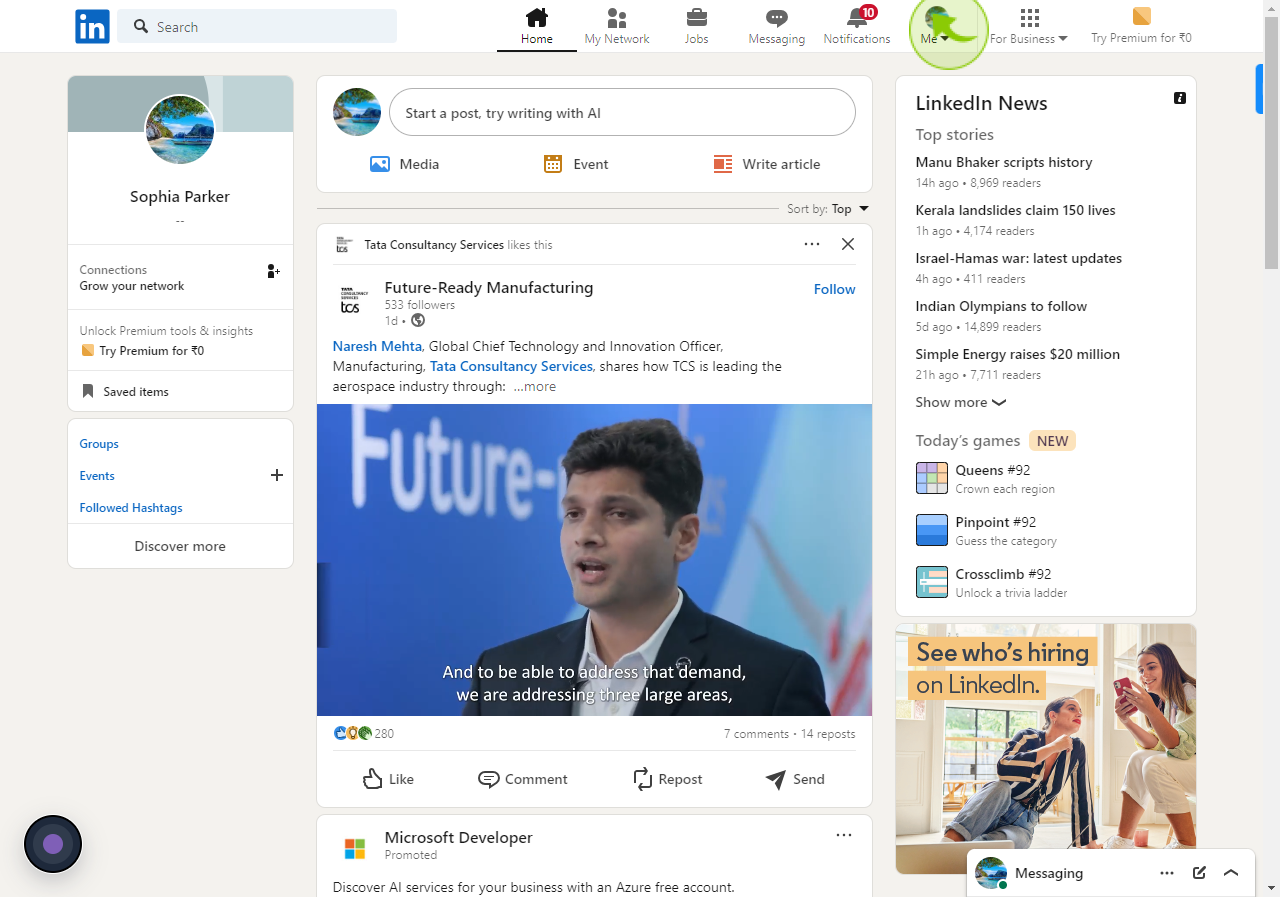Image resolution: width=1280 pixels, height=897 pixels.
Task: Go to the Home tab
Action: click(537, 27)
